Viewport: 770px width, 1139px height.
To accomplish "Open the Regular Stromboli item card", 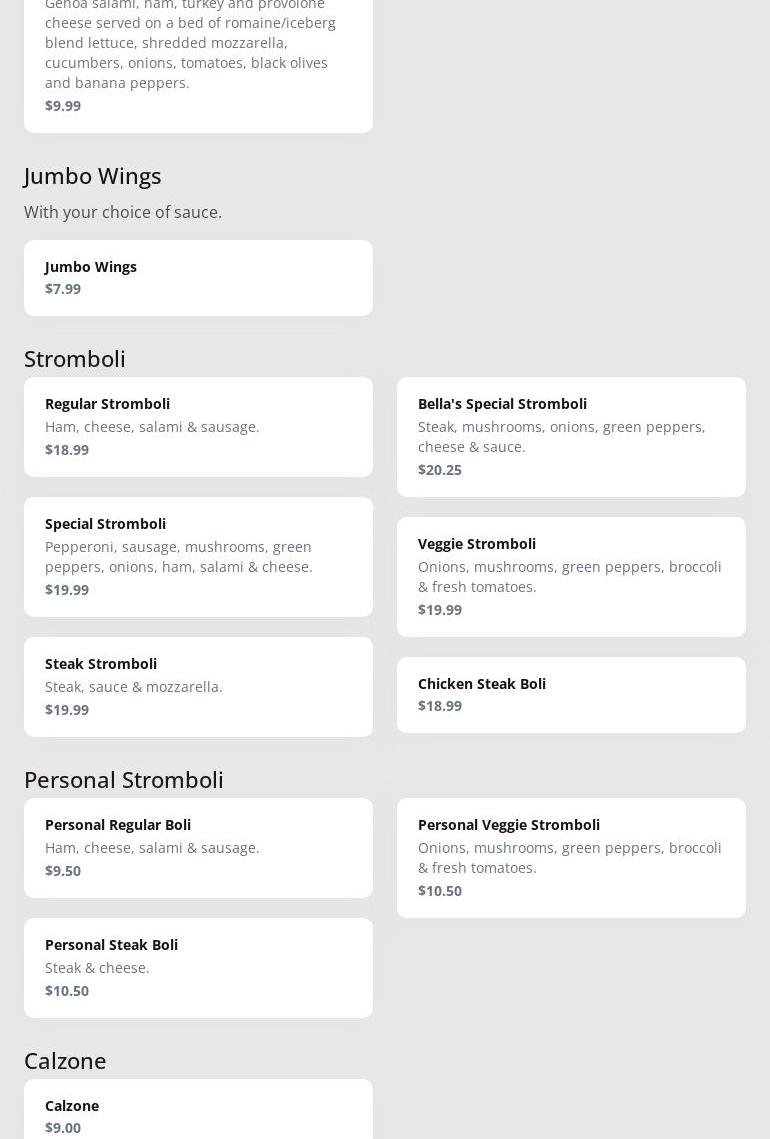I will (x=198, y=426).
